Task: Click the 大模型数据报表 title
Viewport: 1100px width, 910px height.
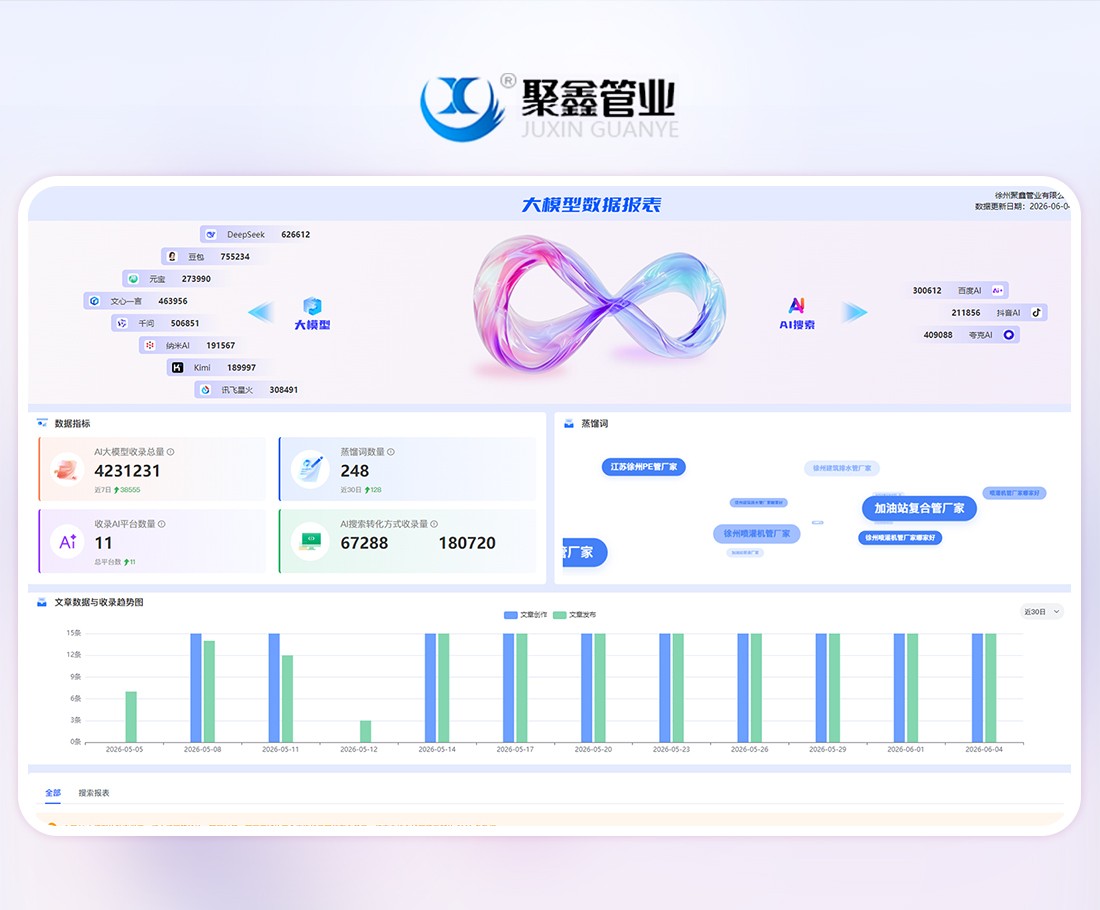Action: click(591, 205)
